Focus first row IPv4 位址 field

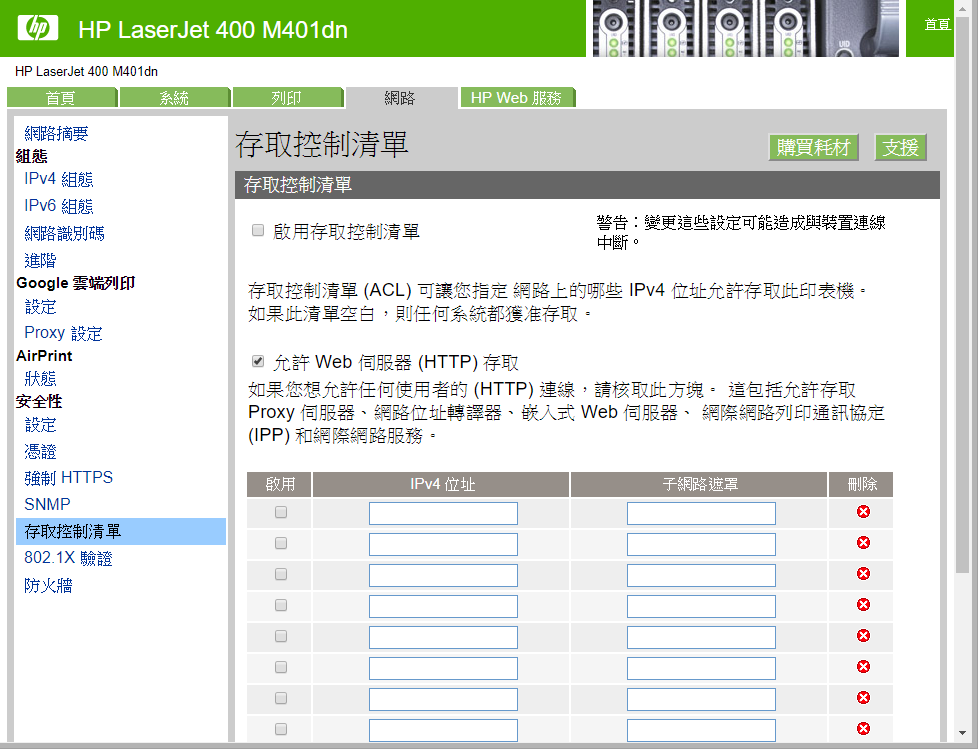pos(443,513)
